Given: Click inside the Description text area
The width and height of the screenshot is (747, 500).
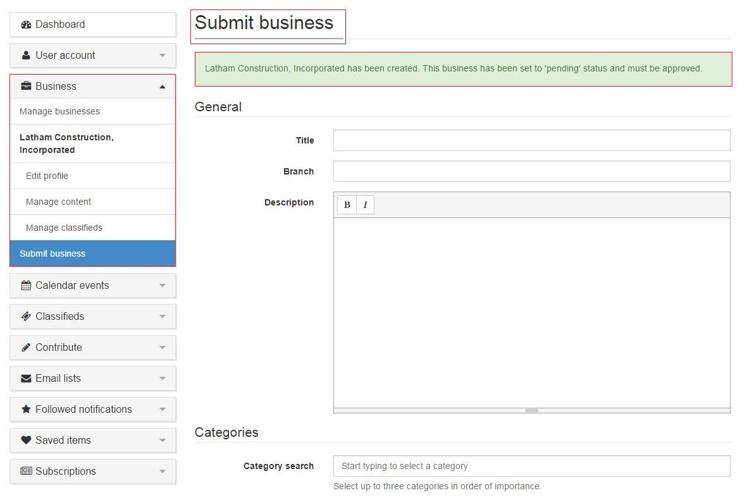Looking at the screenshot, I should pos(532,313).
